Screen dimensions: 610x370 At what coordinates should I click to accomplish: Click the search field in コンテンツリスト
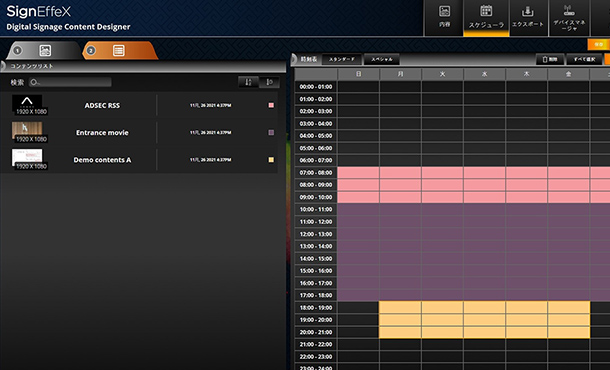pos(70,82)
